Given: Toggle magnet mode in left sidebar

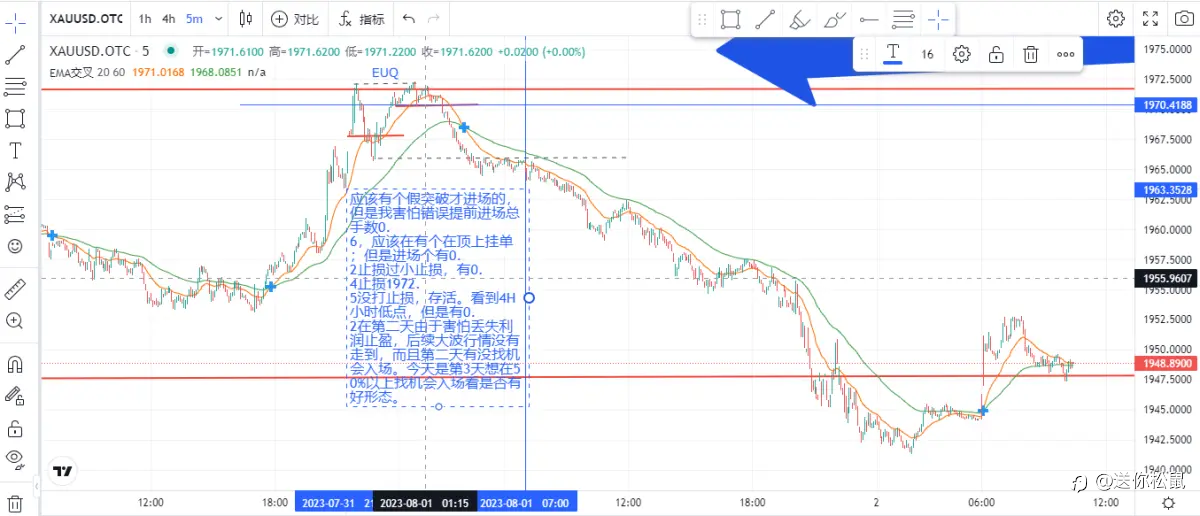Looking at the screenshot, I should pyautogui.click(x=15, y=364).
